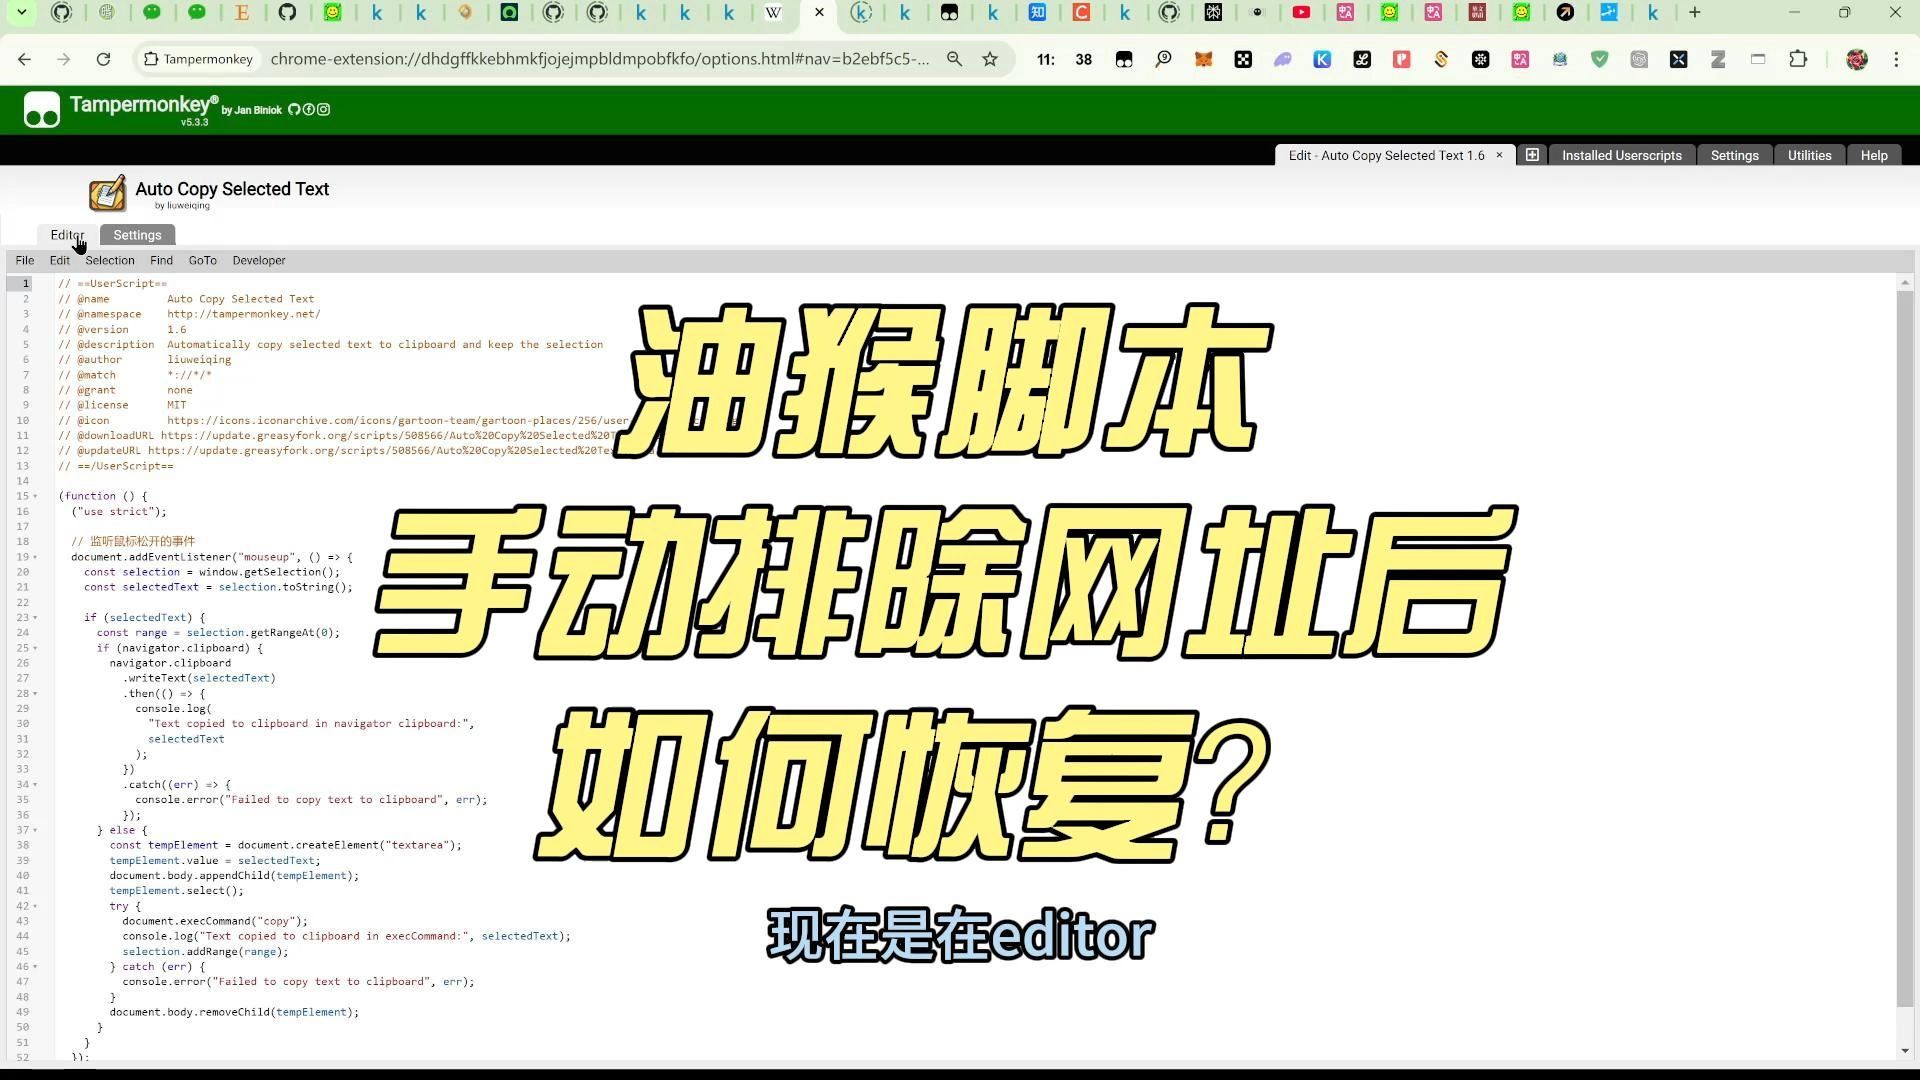Reload the page

103,60
